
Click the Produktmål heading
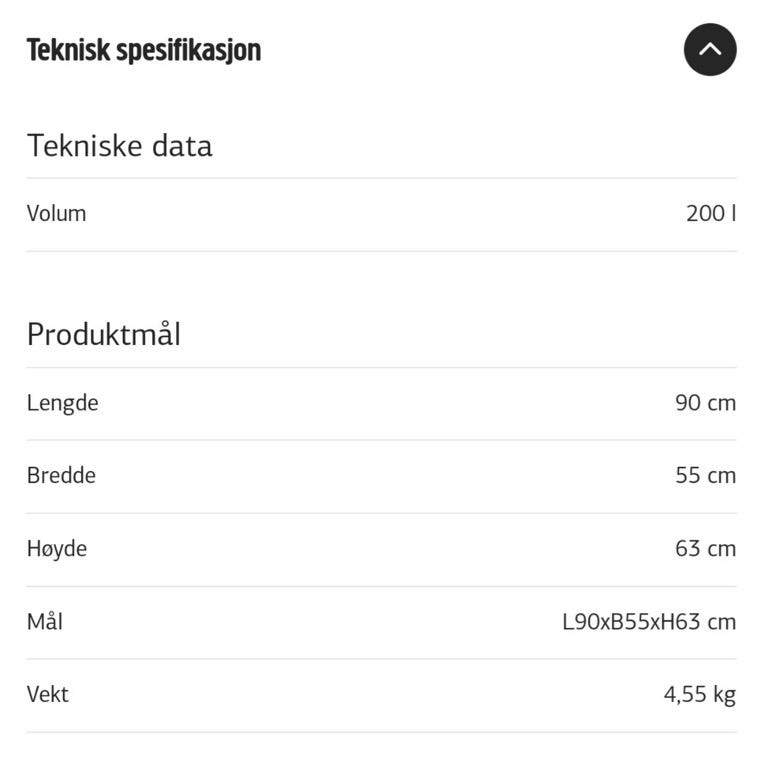tap(104, 335)
